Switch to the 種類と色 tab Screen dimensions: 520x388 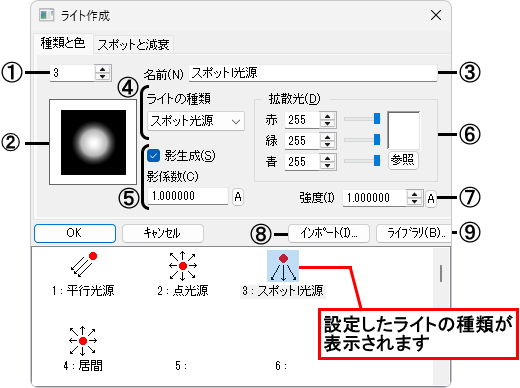(x=63, y=43)
